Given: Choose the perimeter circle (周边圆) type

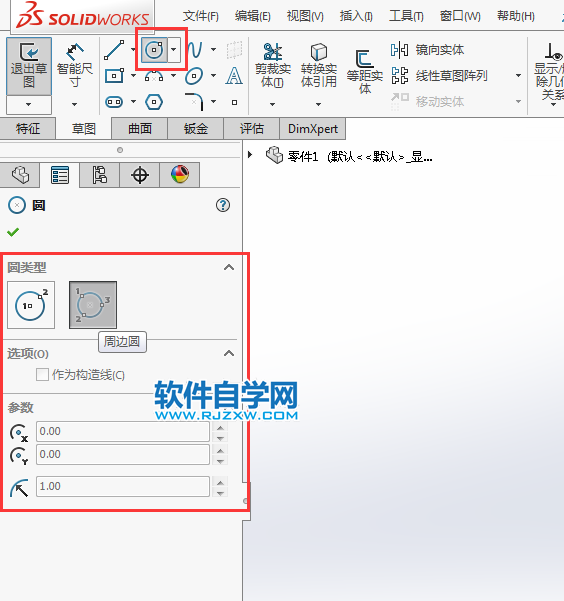Looking at the screenshot, I should (93, 305).
